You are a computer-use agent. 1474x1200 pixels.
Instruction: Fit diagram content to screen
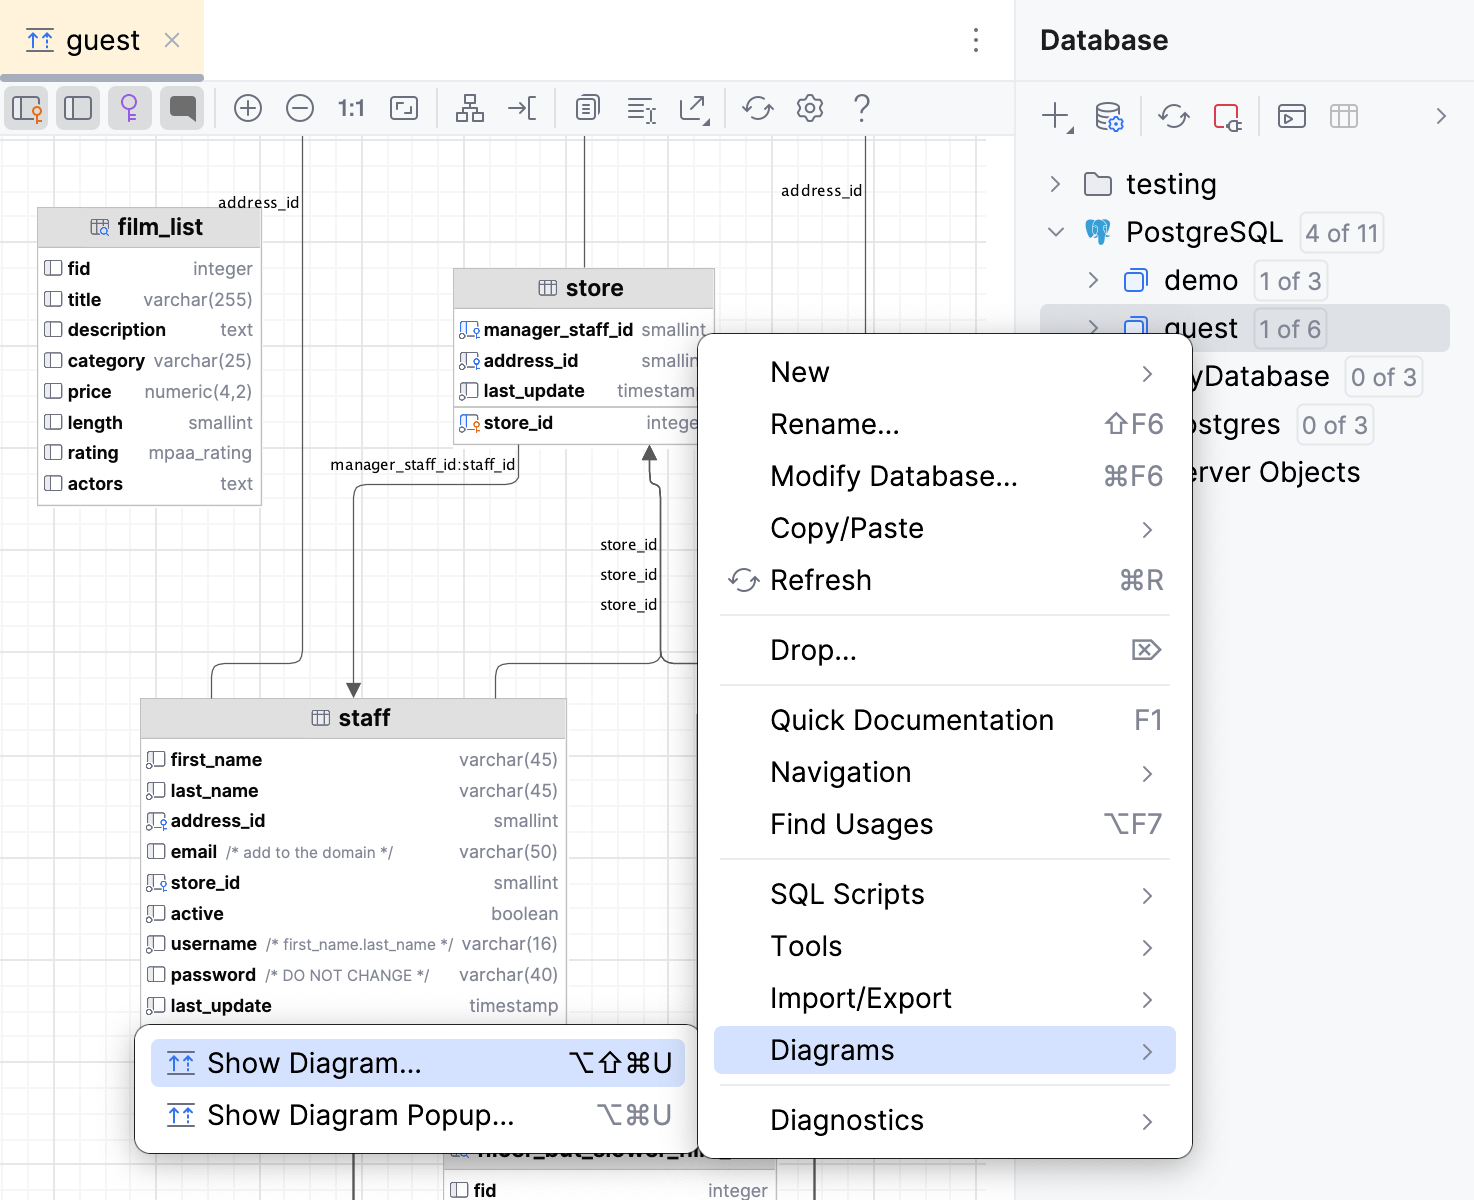pos(404,108)
